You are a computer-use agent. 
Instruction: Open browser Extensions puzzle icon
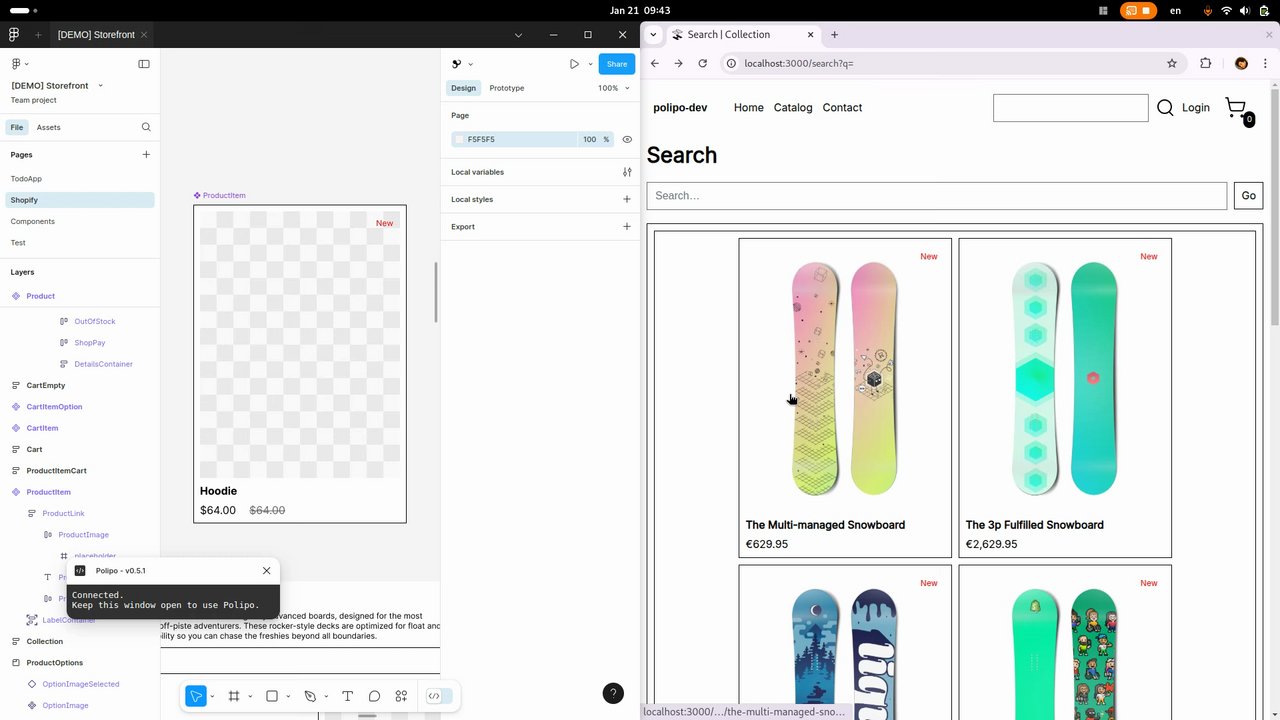[x=1205, y=63]
